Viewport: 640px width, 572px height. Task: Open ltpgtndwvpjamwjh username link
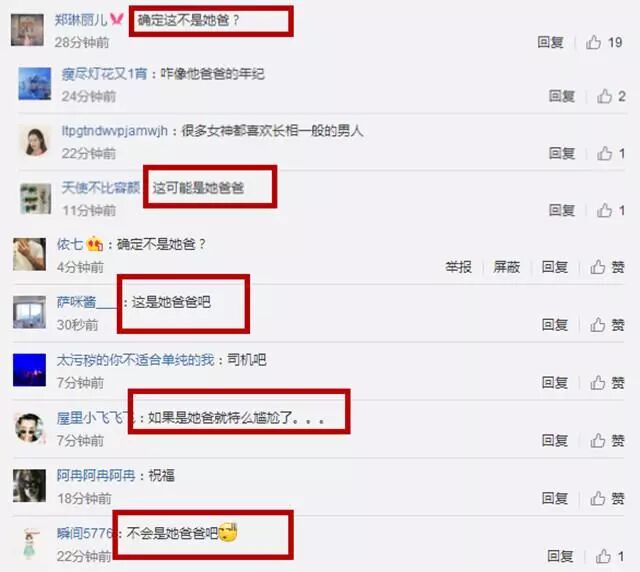[115, 131]
